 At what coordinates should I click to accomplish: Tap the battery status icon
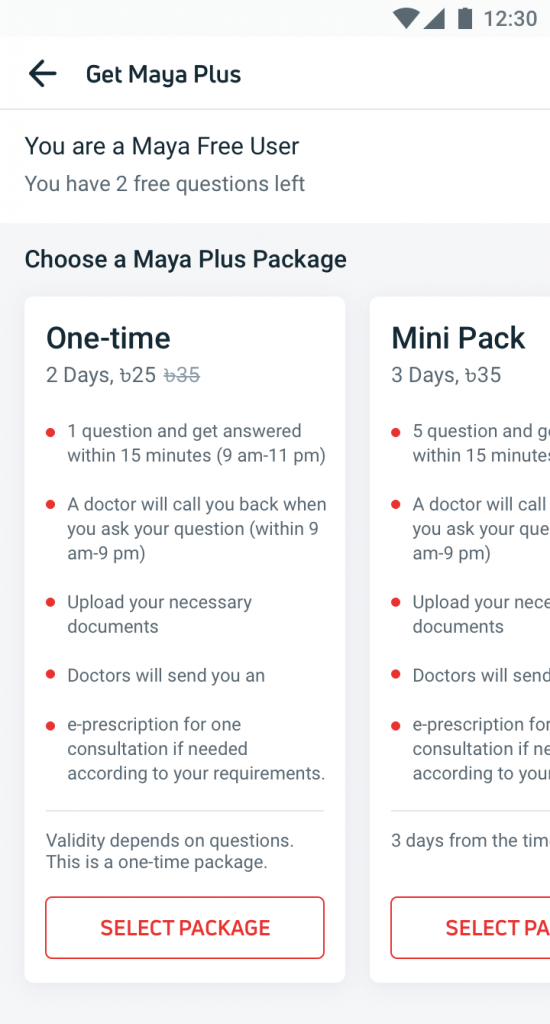(x=464, y=18)
